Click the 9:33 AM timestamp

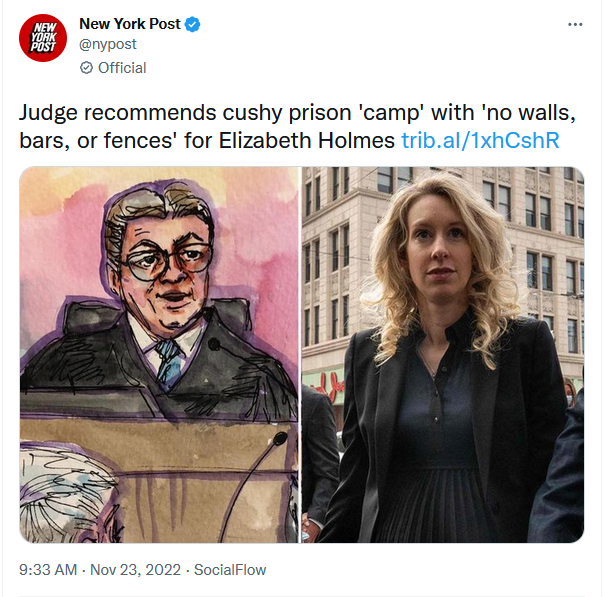click(48, 570)
